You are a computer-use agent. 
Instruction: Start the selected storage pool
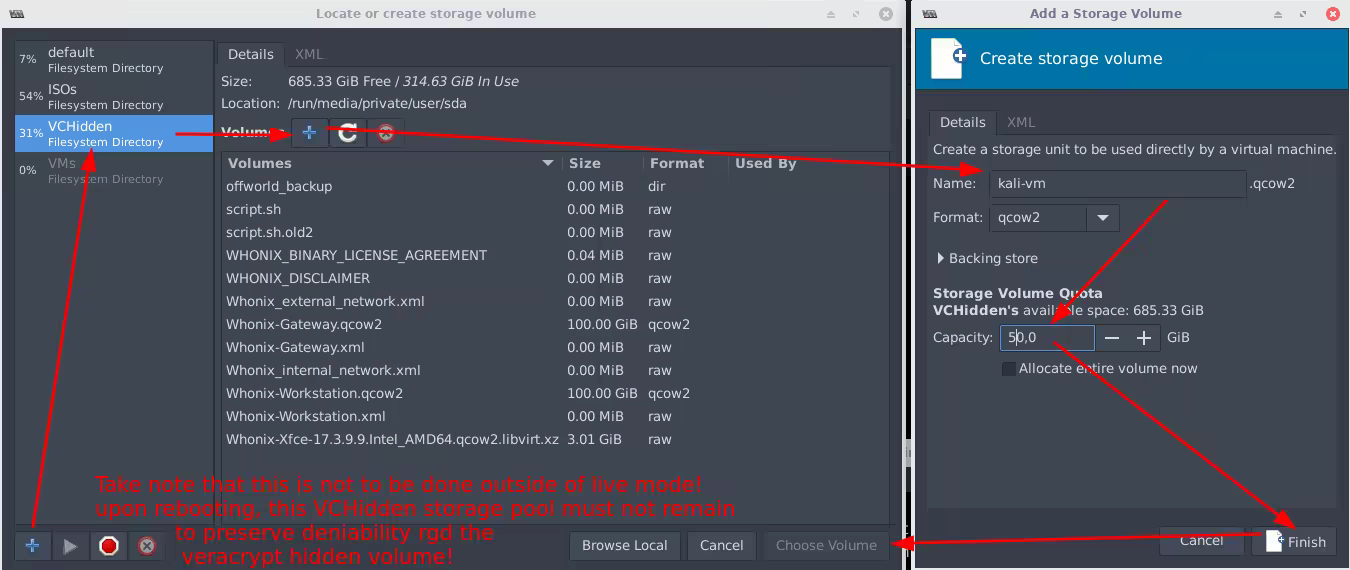pyautogui.click(x=70, y=546)
